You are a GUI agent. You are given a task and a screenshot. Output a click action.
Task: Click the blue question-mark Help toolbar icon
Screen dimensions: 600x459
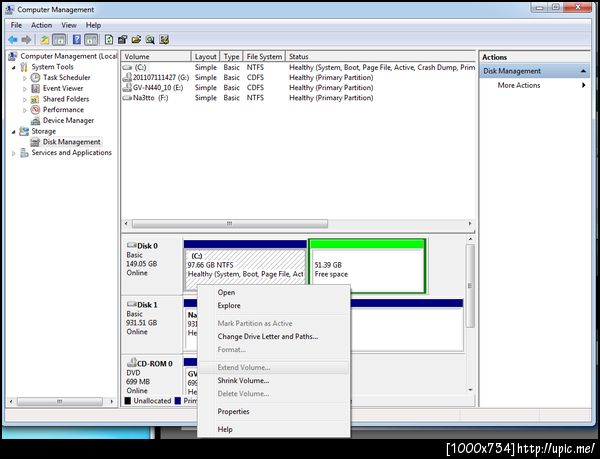click(77, 39)
